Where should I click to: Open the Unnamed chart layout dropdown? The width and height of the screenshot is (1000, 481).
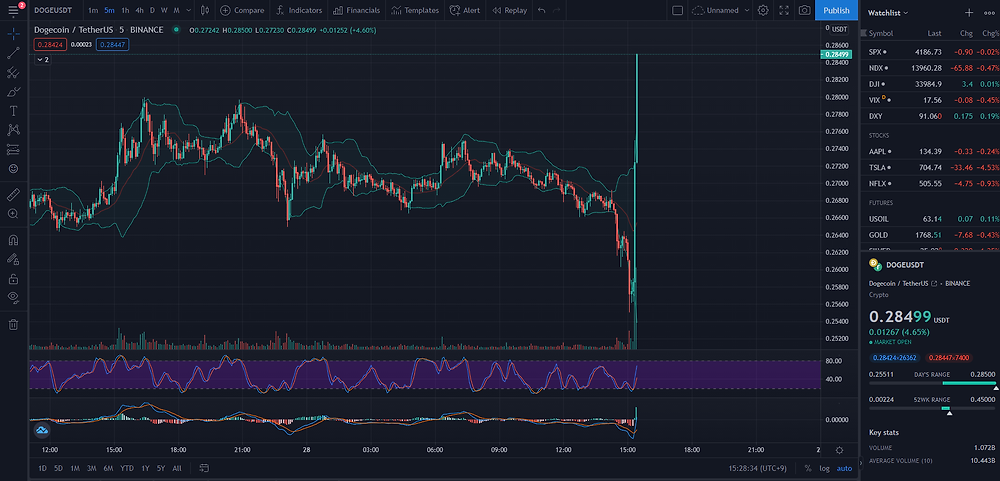click(721, 10)
